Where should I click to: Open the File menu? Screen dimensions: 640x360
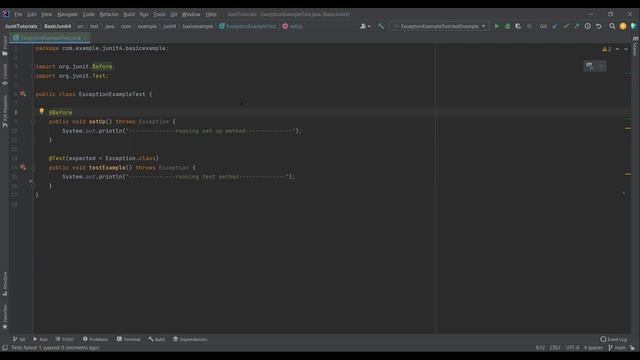[18, 14]
